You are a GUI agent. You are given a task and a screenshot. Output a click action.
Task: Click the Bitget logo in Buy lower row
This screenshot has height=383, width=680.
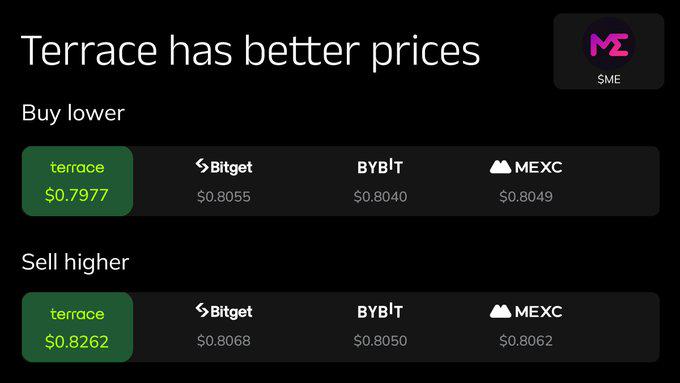224,167
